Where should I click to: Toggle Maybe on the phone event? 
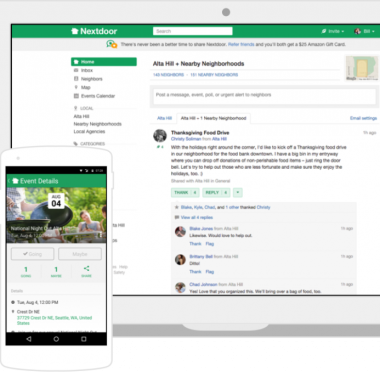click(80, 254)
